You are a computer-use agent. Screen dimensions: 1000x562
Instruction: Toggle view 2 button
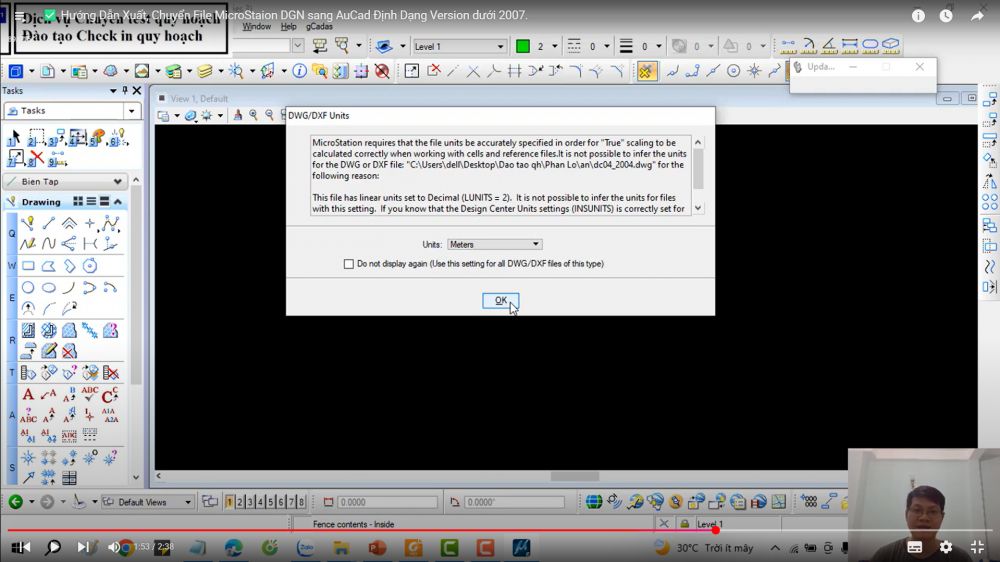point(240,502)
